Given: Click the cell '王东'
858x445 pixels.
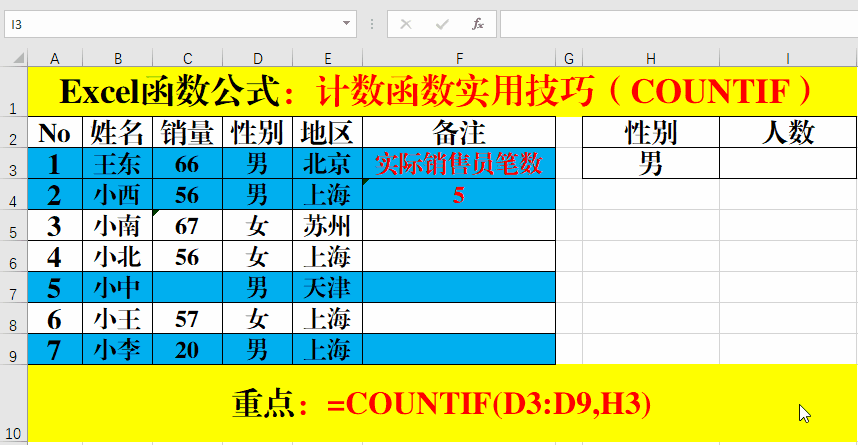Looking at the screenshot, I should (118, 163).
